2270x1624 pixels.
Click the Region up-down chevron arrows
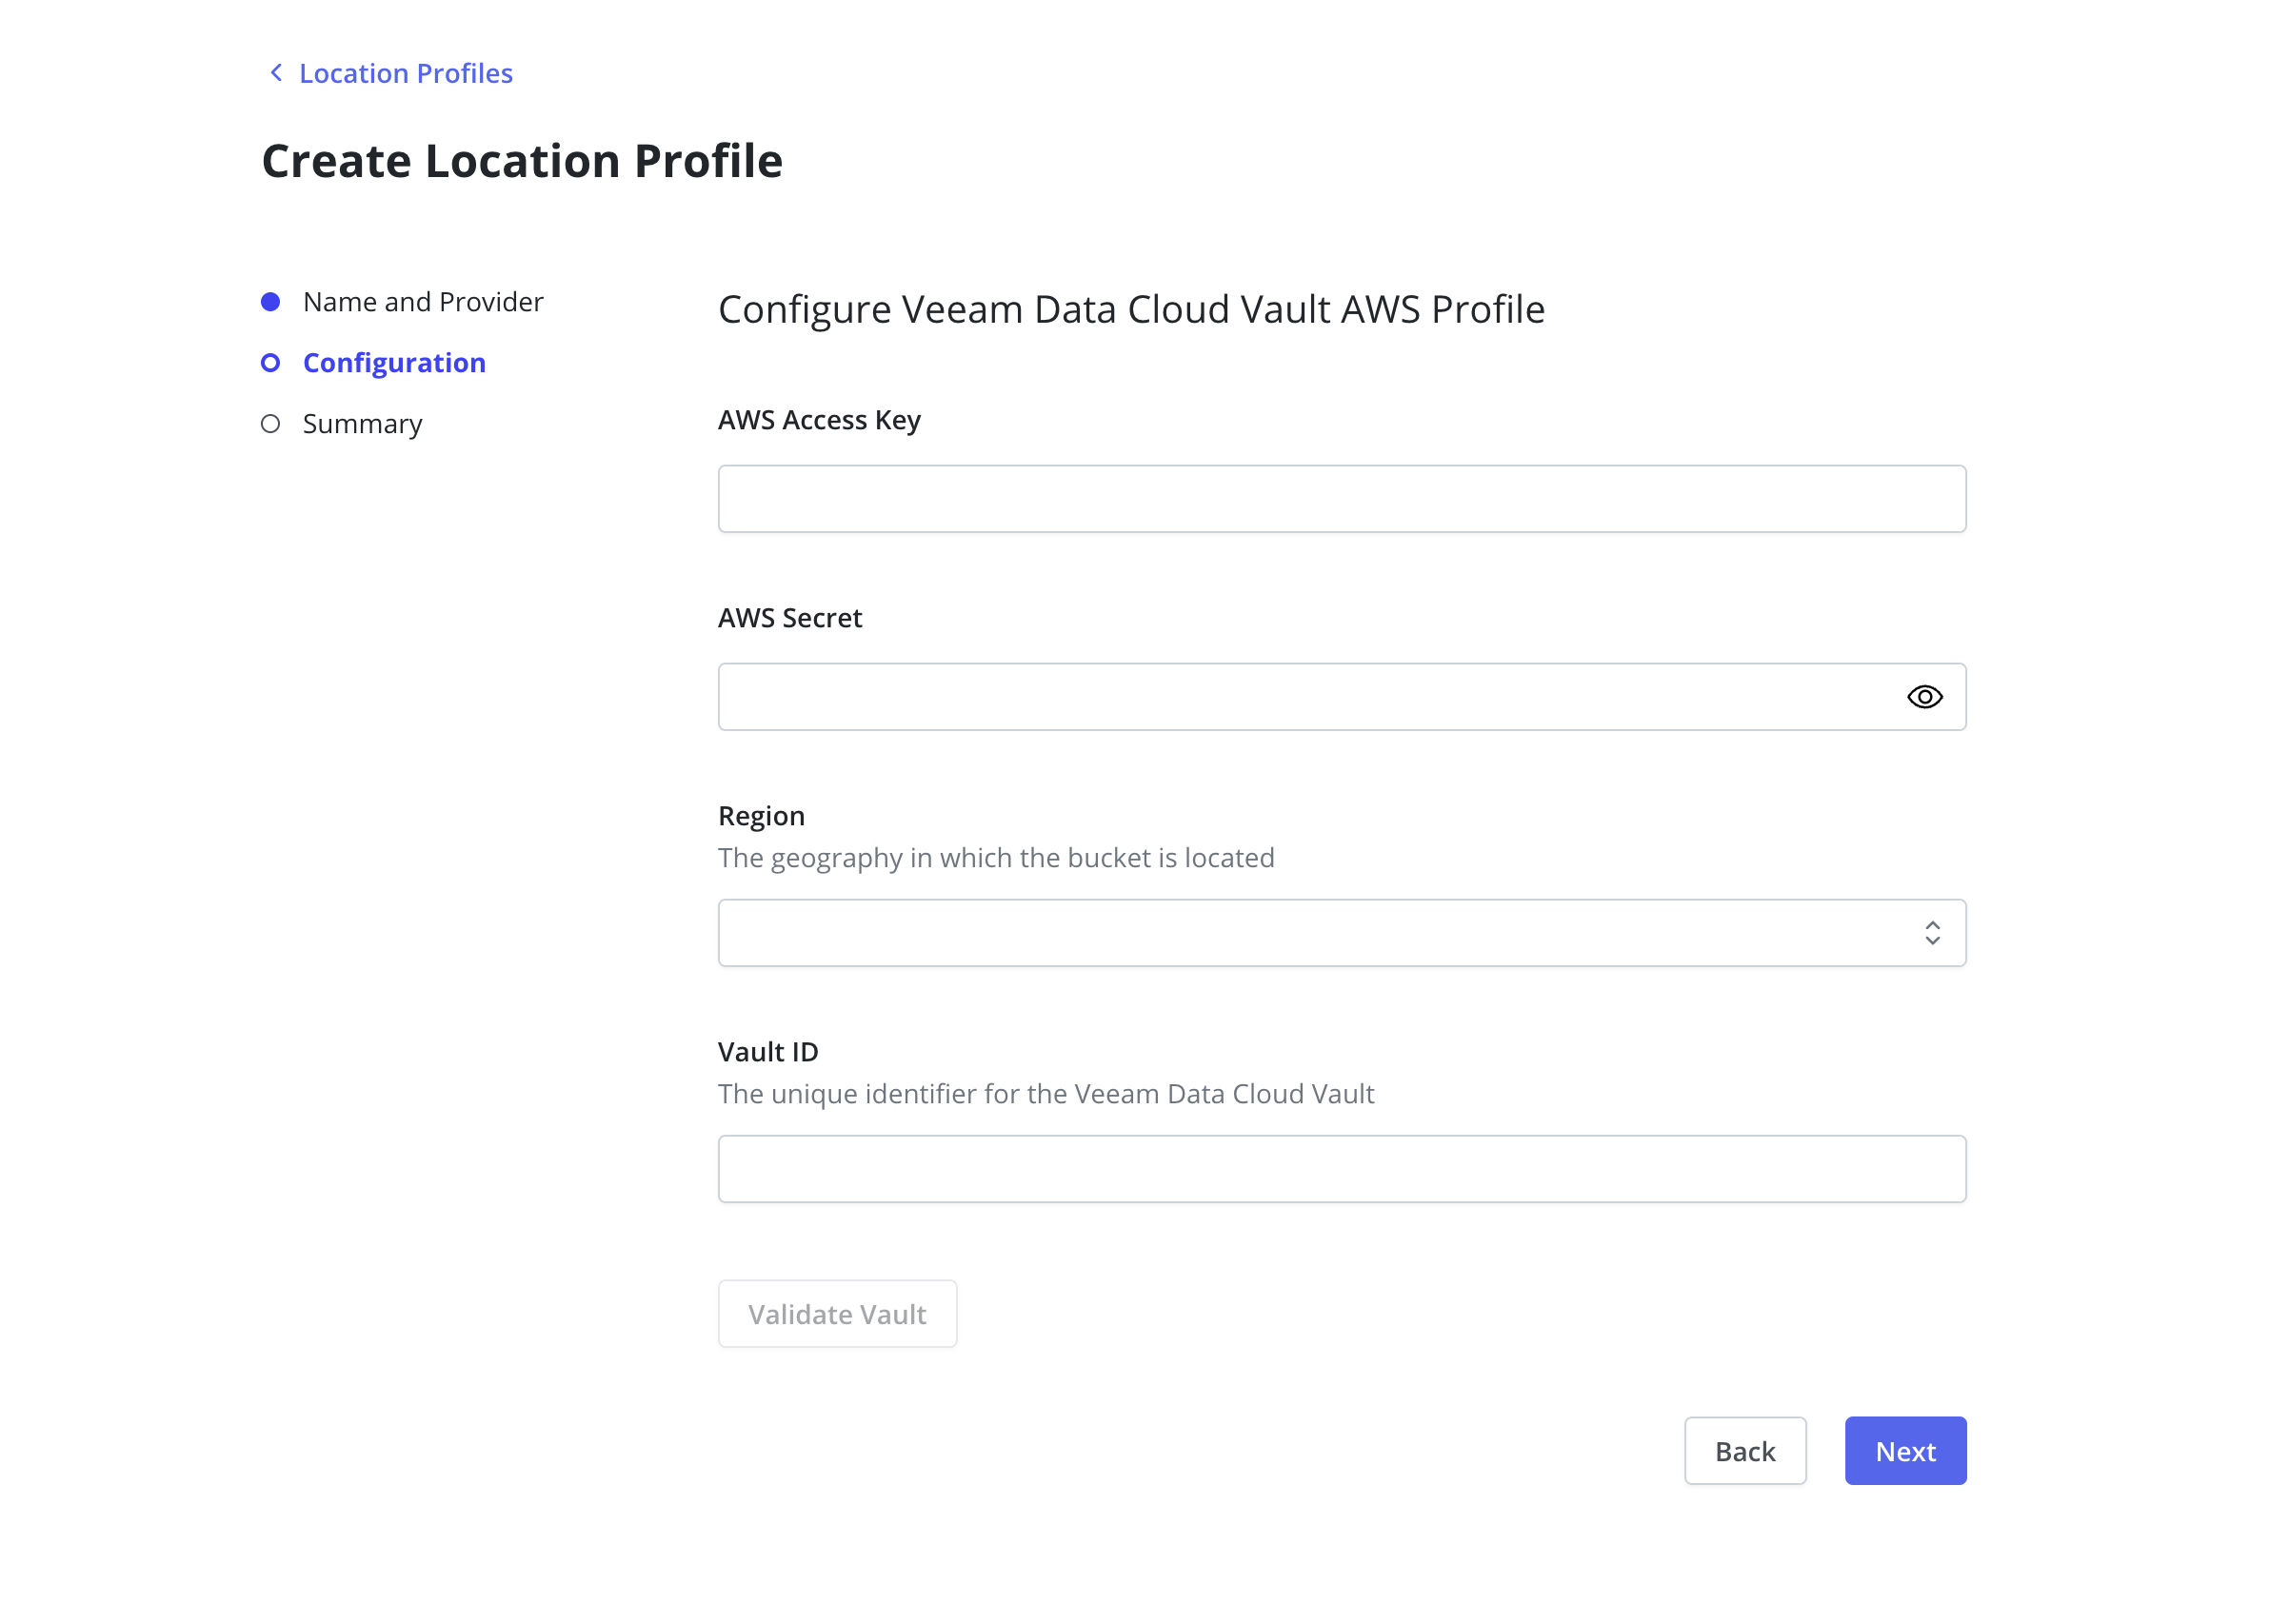(x=1931, y=933)
